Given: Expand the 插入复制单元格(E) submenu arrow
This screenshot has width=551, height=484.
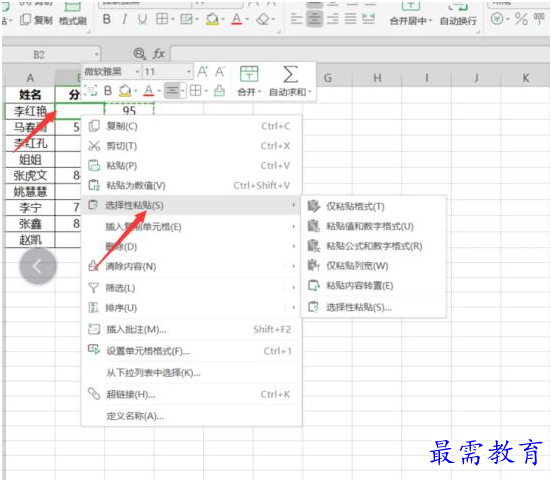Looking at the screenshot, I should [x=293, y=227].
